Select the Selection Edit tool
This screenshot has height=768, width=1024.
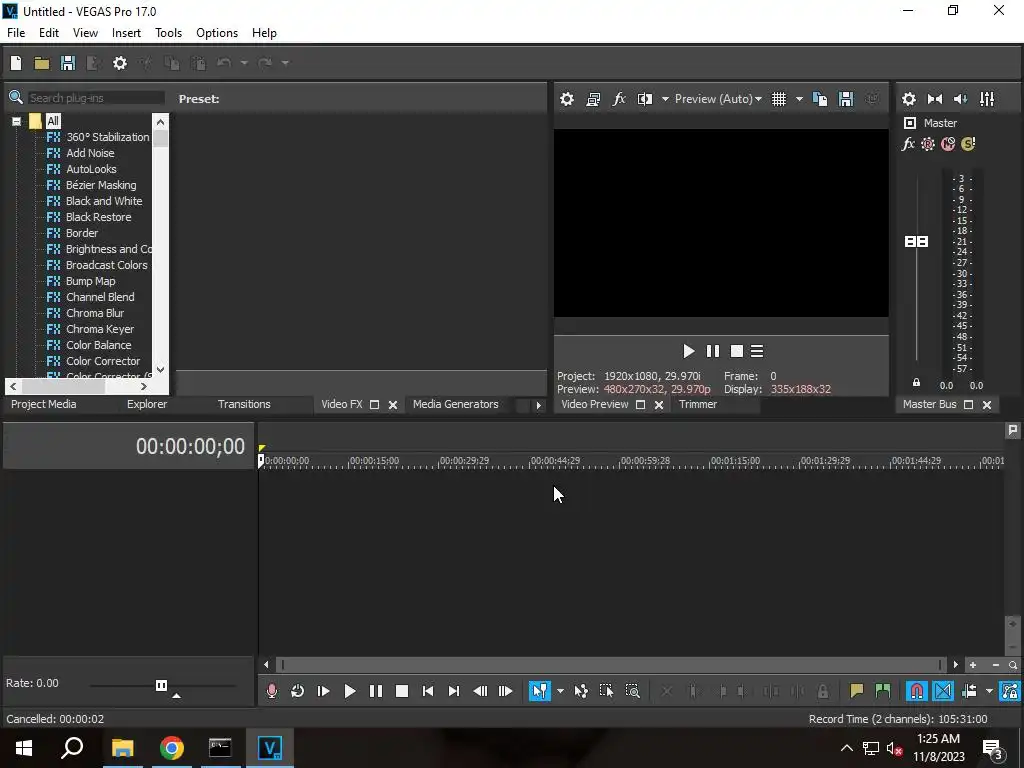tap(606, 691)
